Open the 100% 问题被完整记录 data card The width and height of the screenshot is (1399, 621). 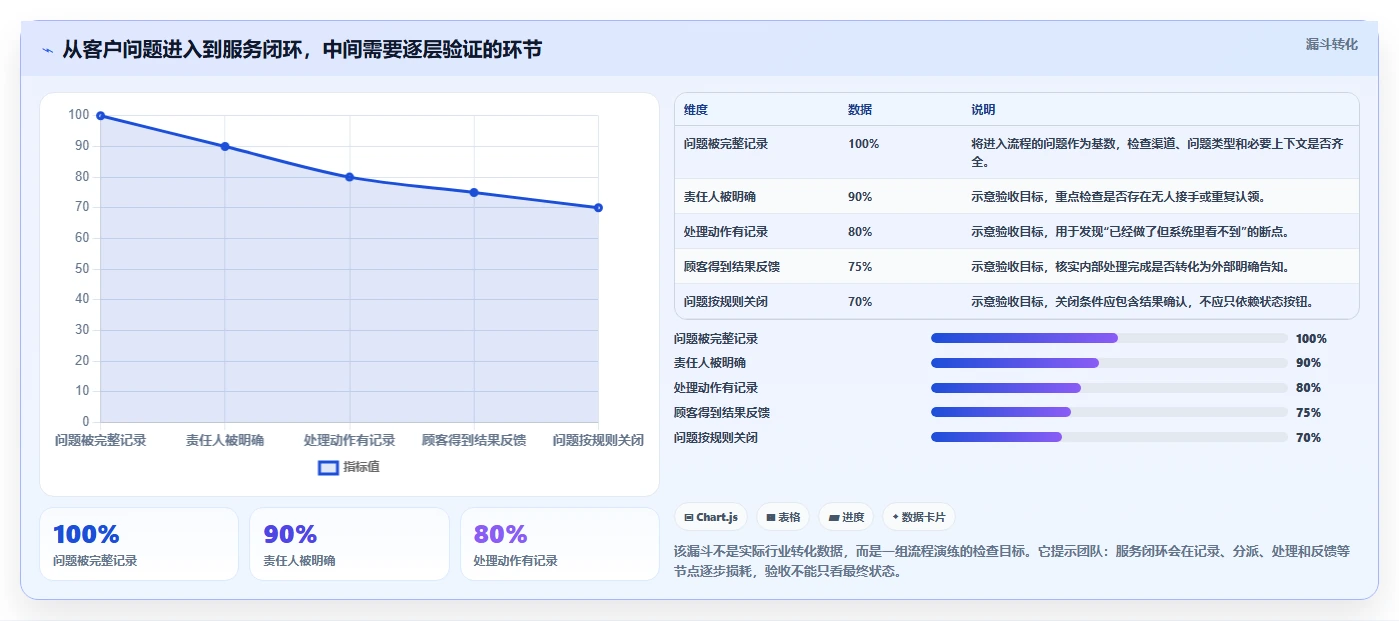coord(139,544)
